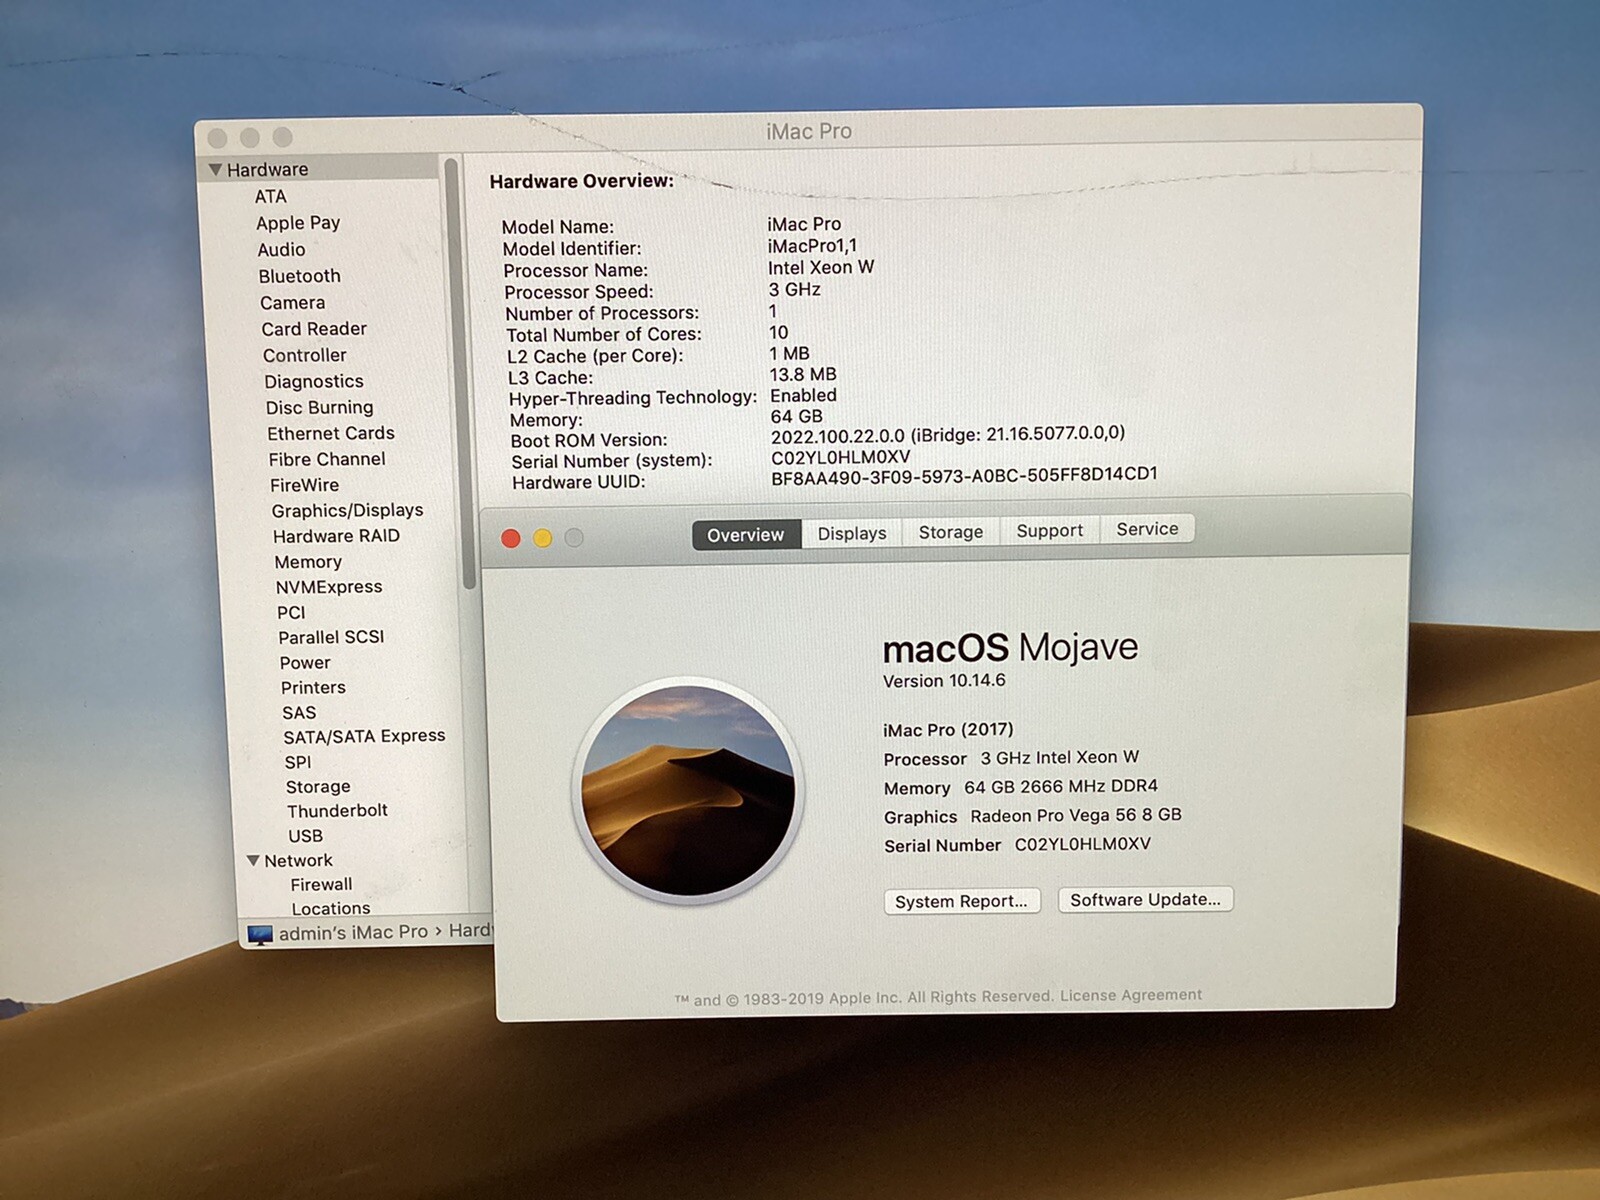Click admin's iMac Pro in the path bar
Image resolution: width=1600 pixels, height=1200 pixels.
click(x=353, y=933)
